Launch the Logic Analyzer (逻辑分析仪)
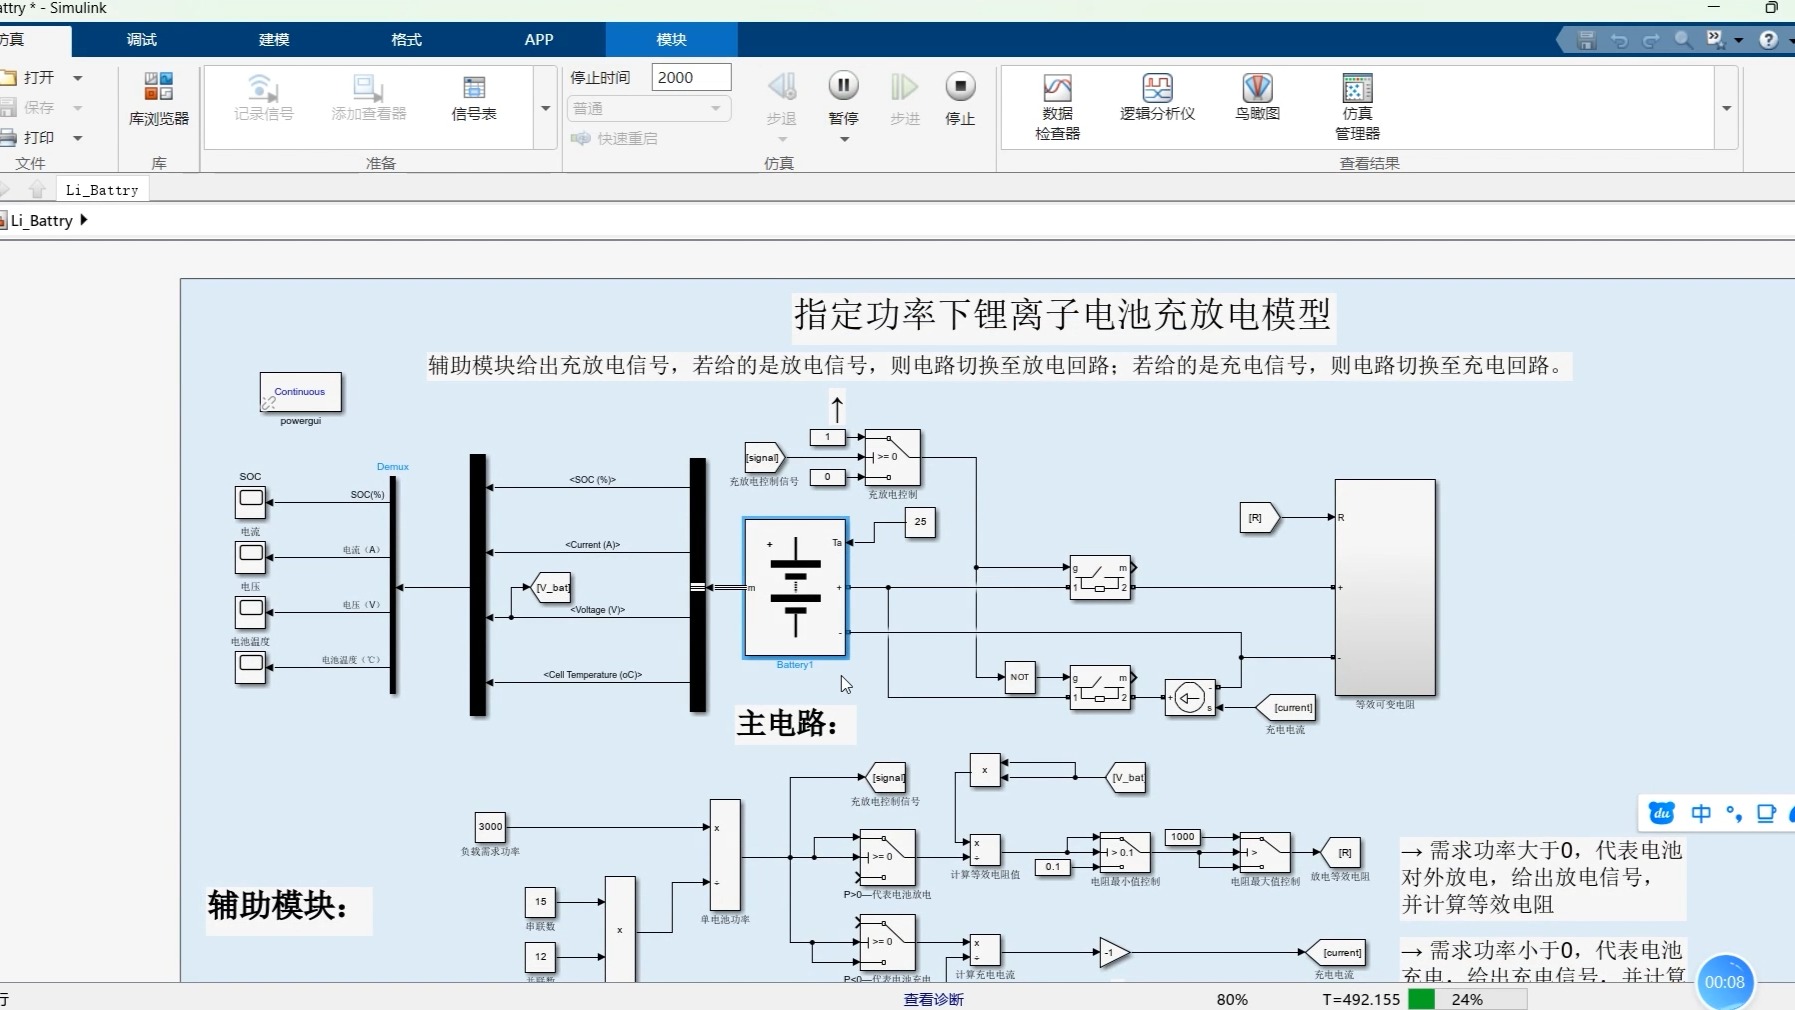This screenshot has height=1010, width=1795. coord(1158,100)
